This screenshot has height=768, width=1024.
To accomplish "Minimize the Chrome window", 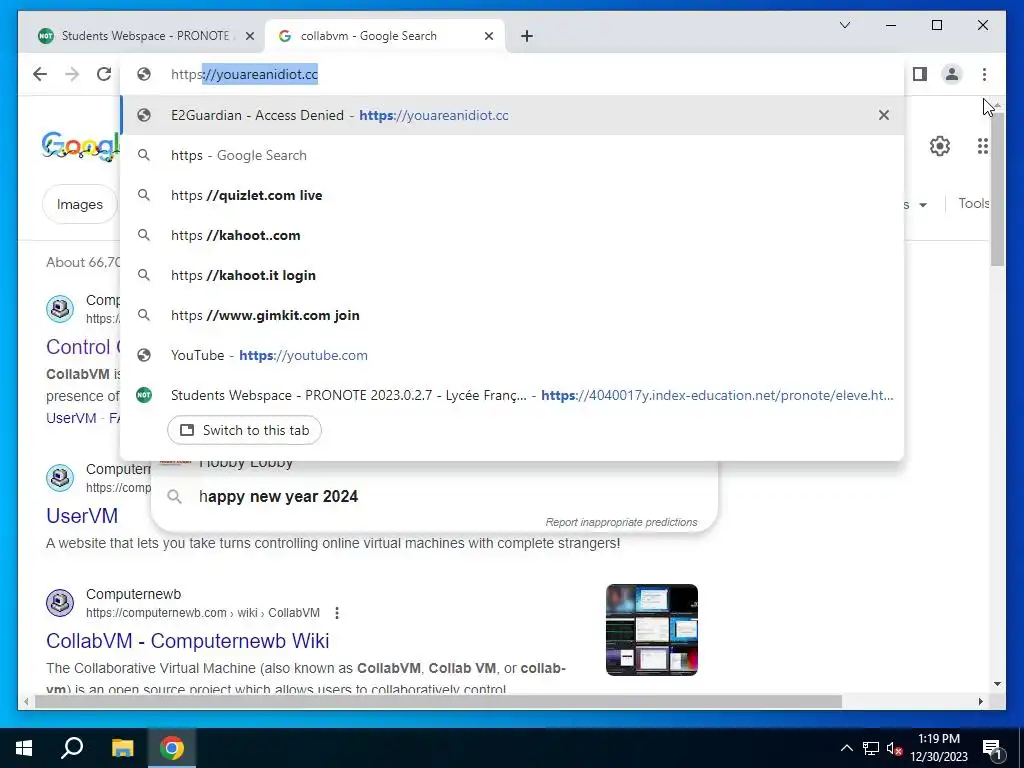I will 891,25.
